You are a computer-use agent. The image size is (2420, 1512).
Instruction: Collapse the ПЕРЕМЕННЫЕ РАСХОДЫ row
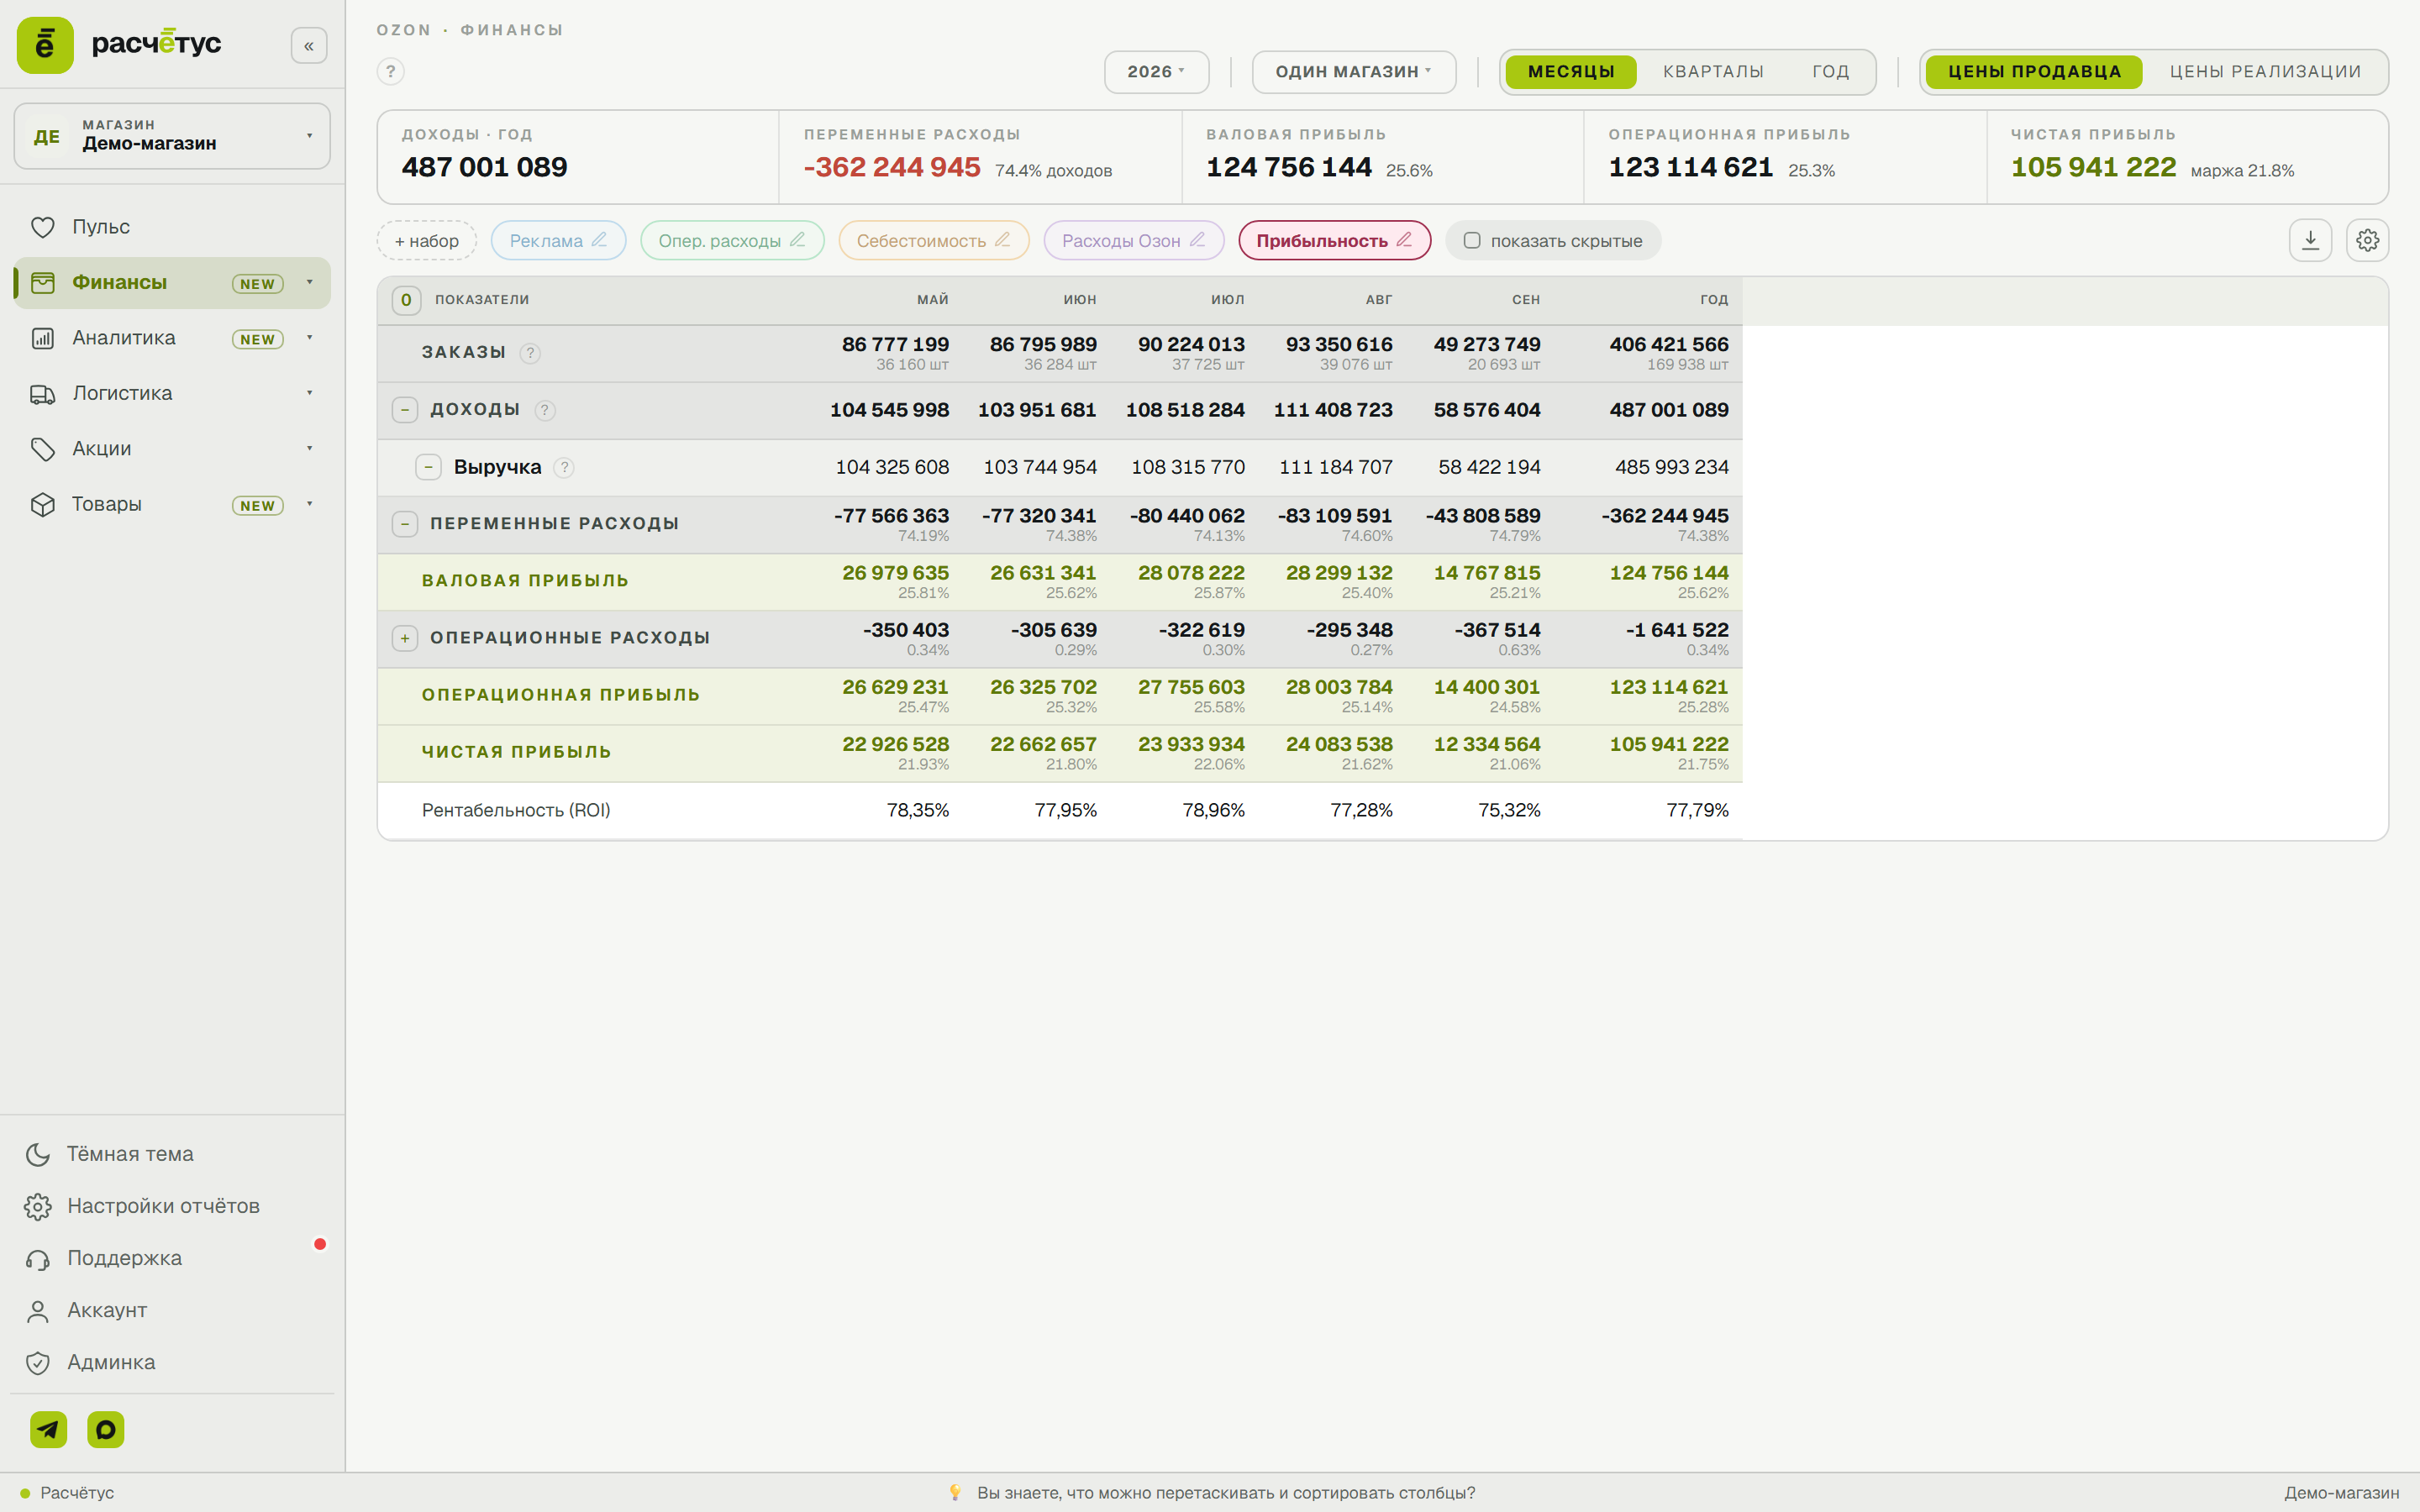click(405, 524)
